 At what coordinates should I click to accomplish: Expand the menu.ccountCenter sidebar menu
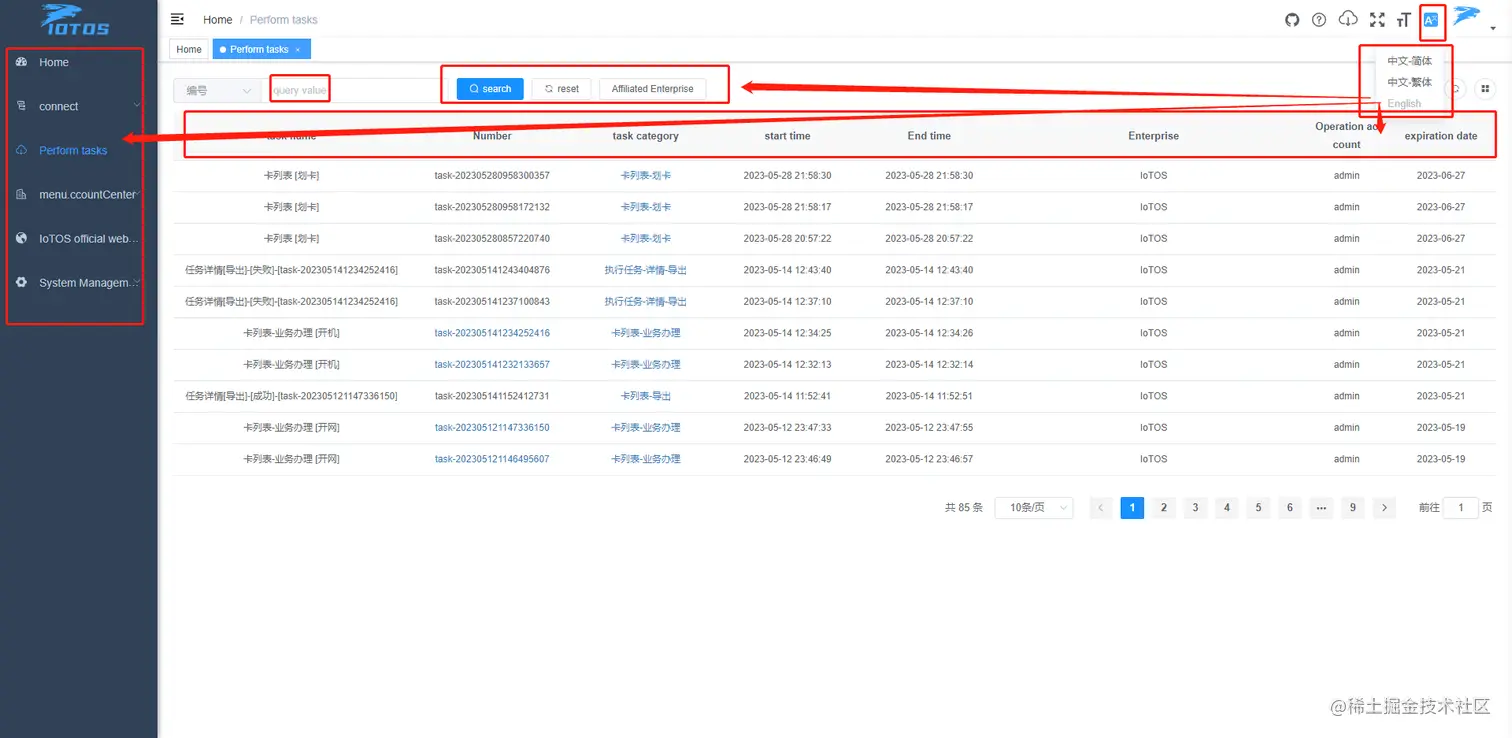[x=79, y=194]
